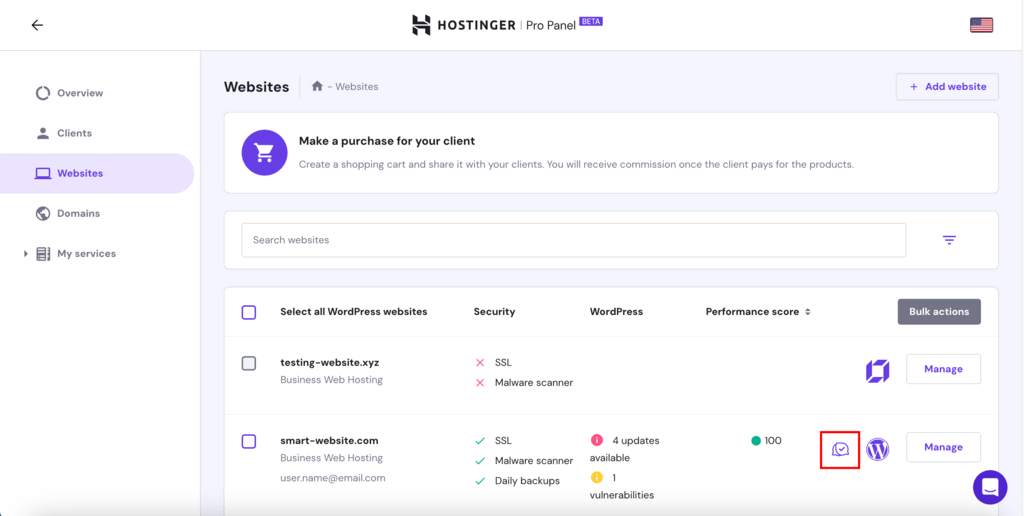This screenshot has width=1024, height=516.
Task: Navigate to Domains in the sidebar
Action: click(x=78, y=213)
